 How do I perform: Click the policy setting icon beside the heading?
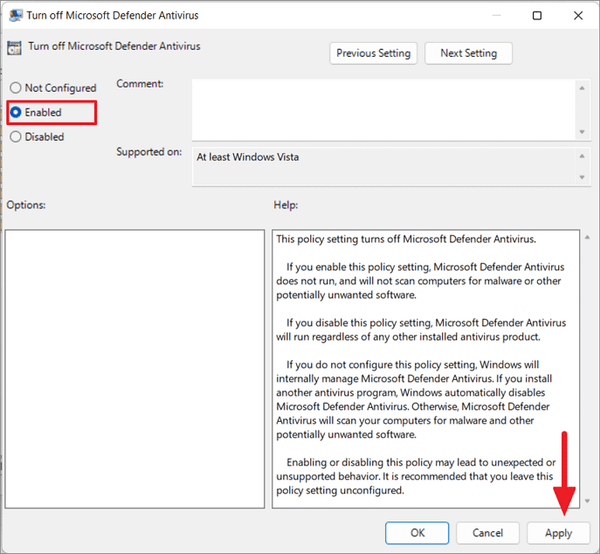(x=15, y=48)
